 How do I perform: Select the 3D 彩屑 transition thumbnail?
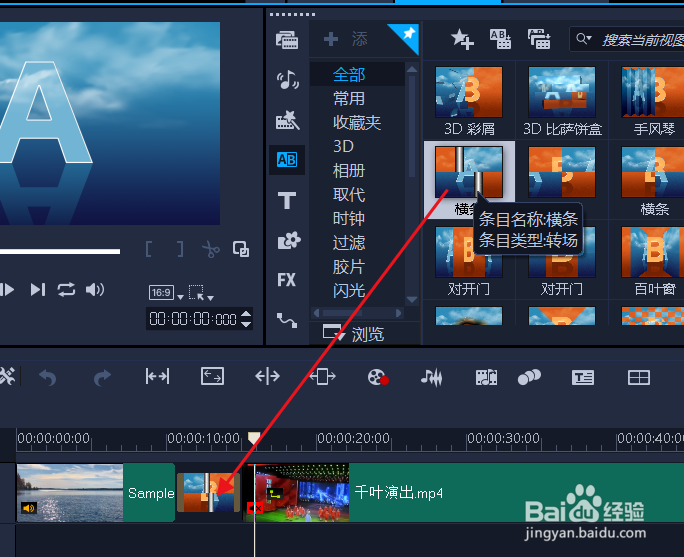[469, 92]
